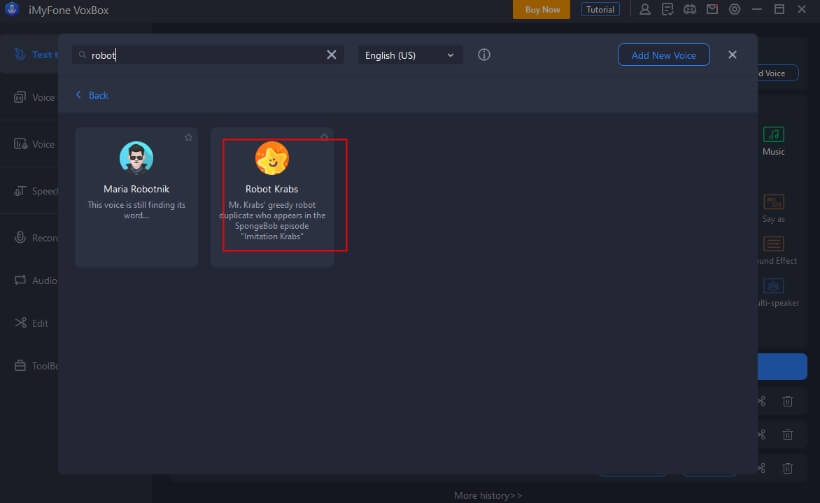Viewport: 820px width, 503px height.
Task: Open the Voice Clone sidebar item
Action: [x=35, y=97]
